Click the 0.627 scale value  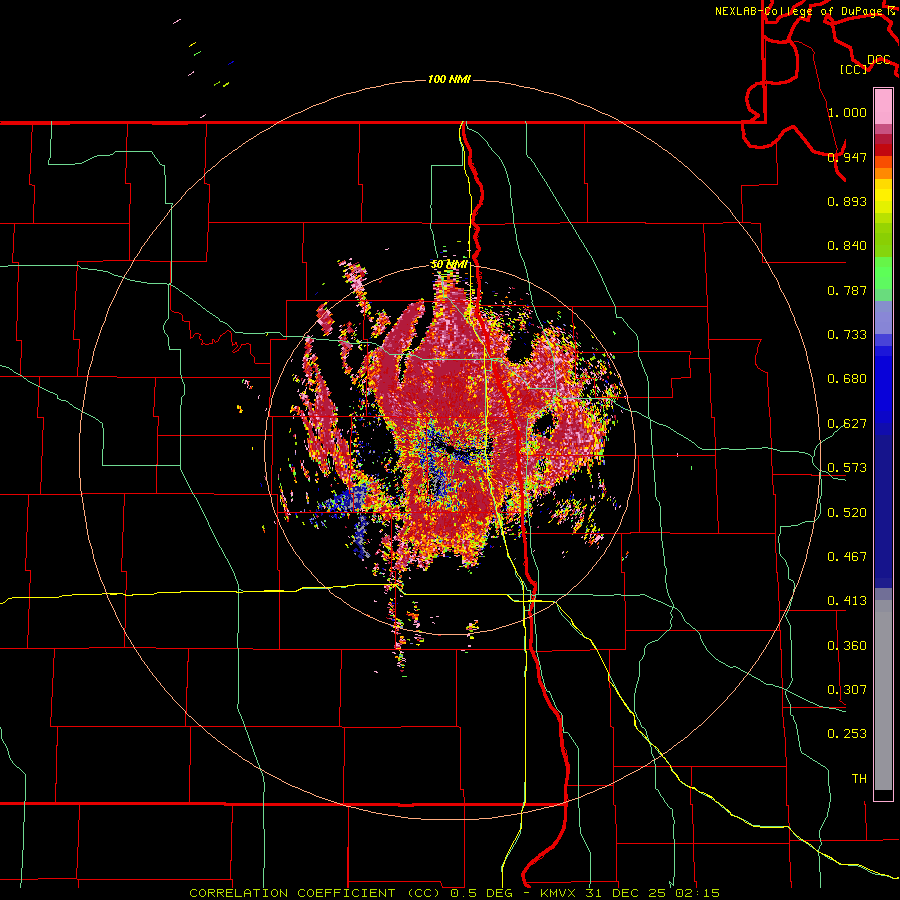[x=847, y=424]
